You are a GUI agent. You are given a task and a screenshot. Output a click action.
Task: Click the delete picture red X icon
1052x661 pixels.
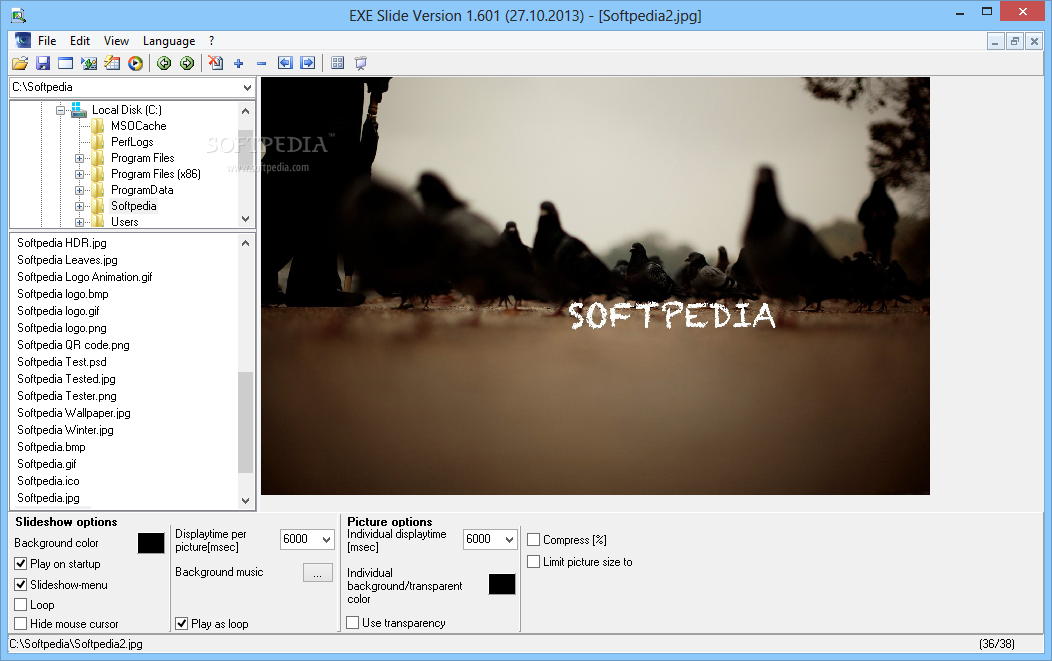[215, 63]
